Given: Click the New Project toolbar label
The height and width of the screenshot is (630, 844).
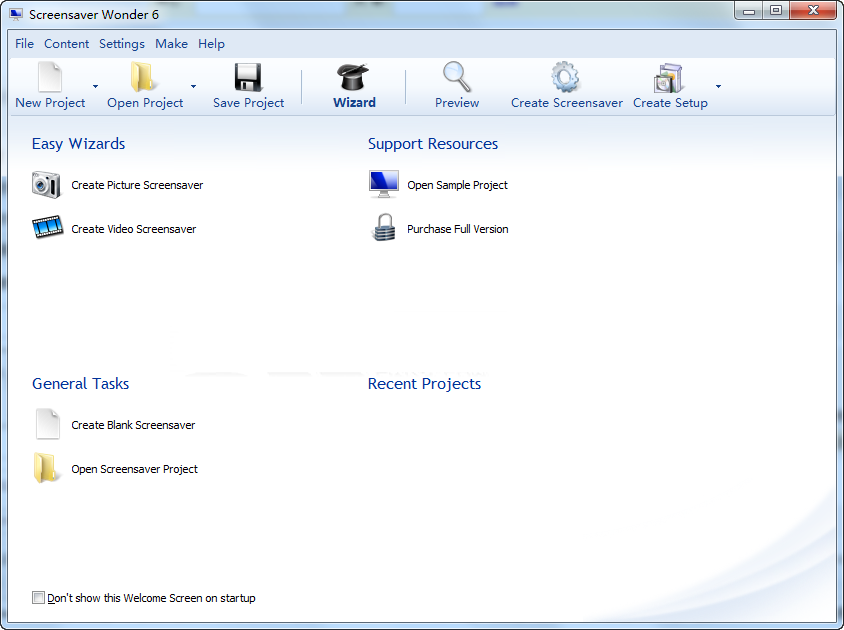Looking at the screenshot, I should coord(50,103).
